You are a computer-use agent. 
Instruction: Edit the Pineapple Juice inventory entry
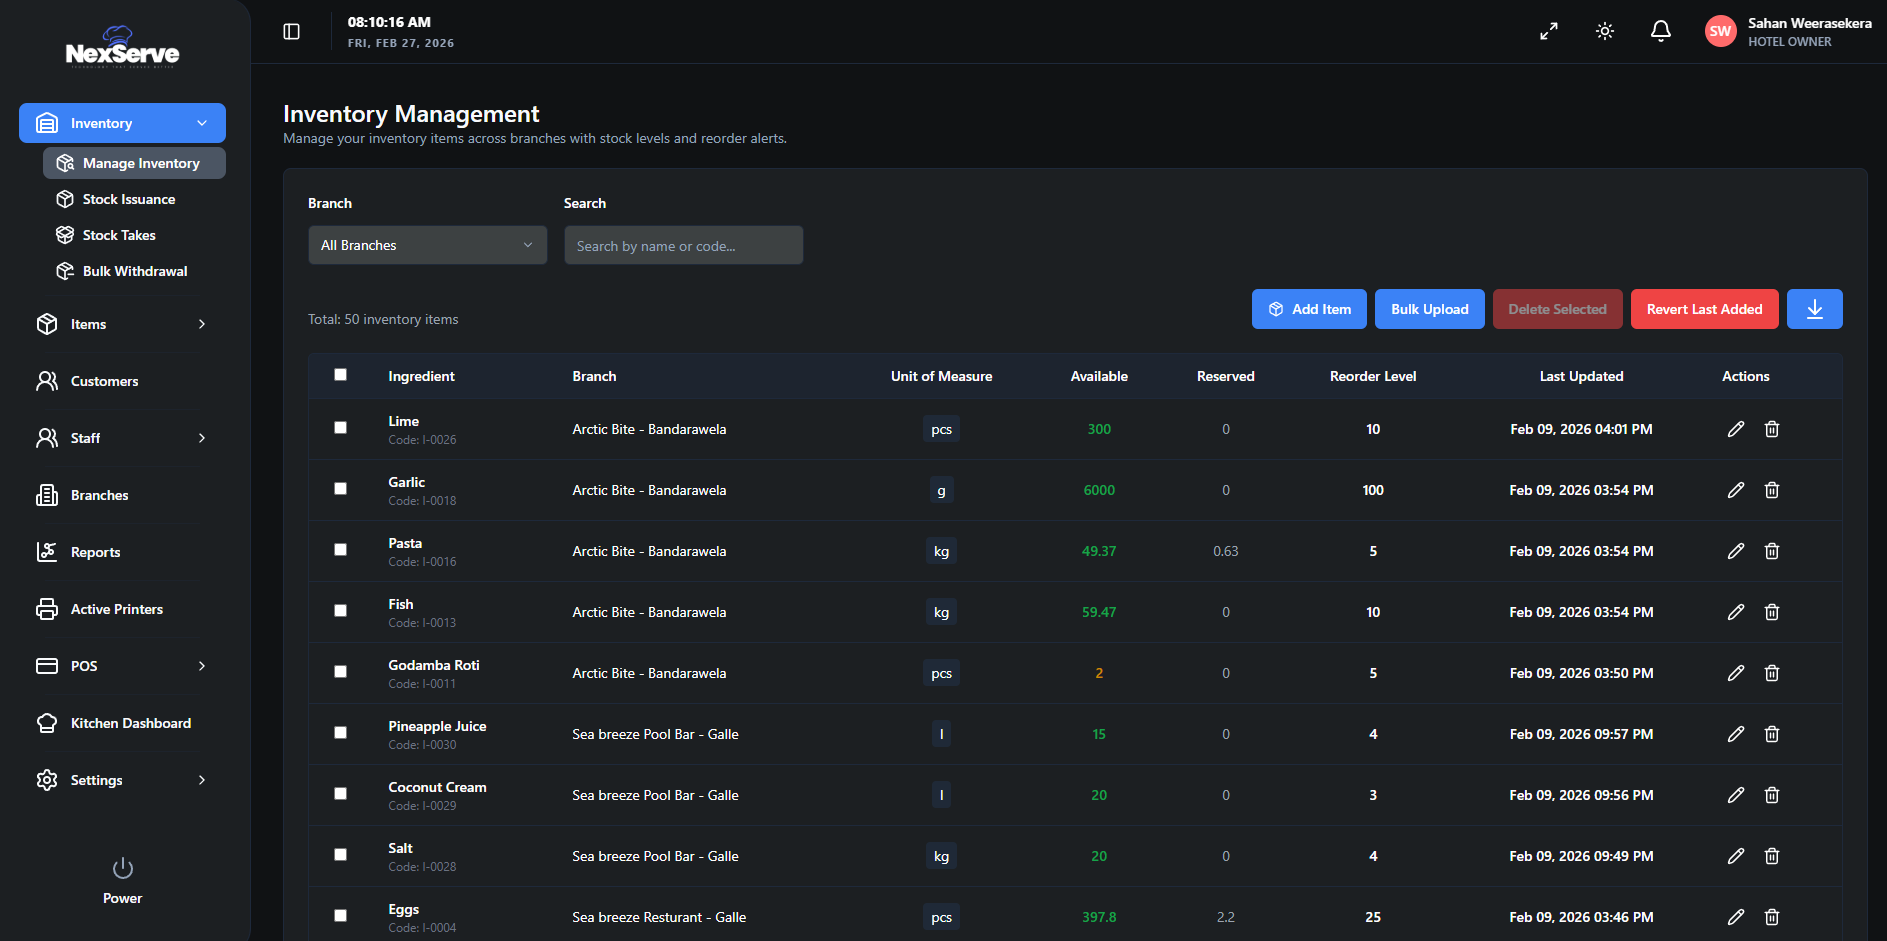[x=1735, y=734]
